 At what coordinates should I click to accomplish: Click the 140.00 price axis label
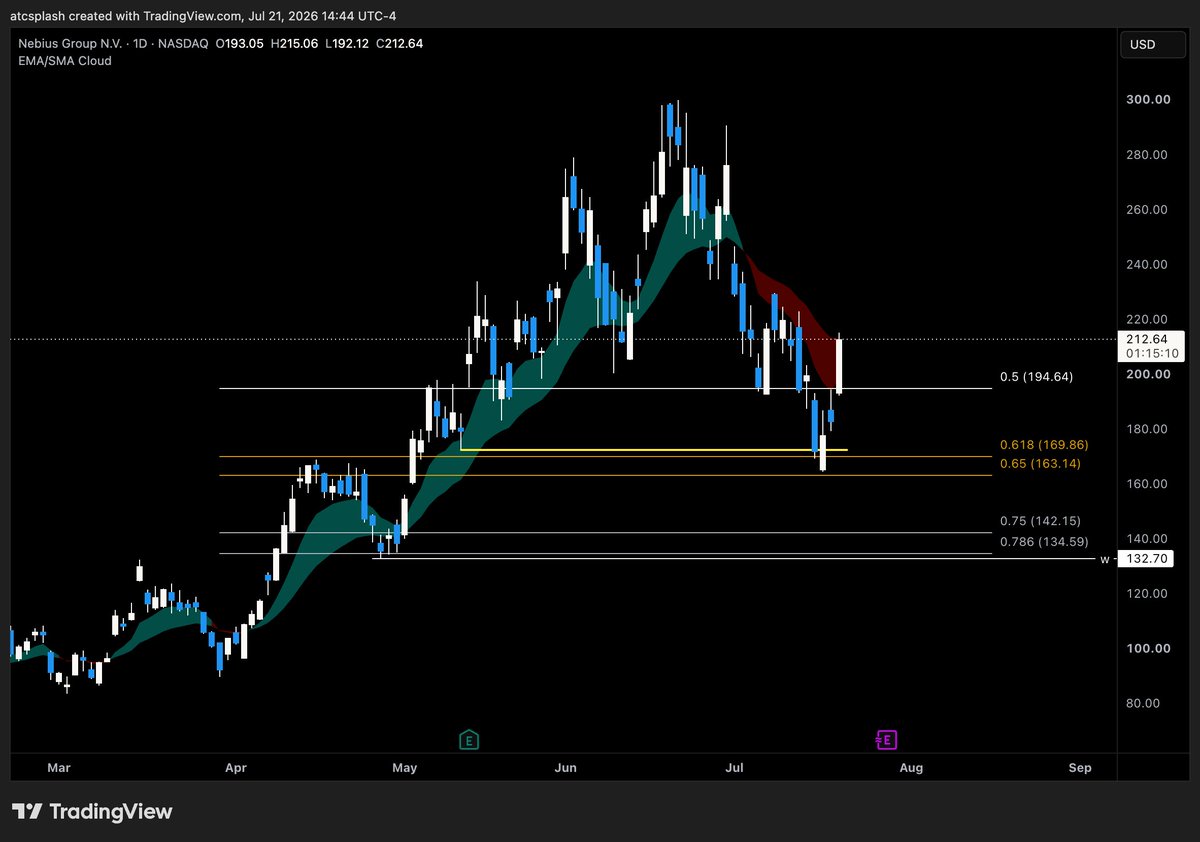click(1148, 538)
